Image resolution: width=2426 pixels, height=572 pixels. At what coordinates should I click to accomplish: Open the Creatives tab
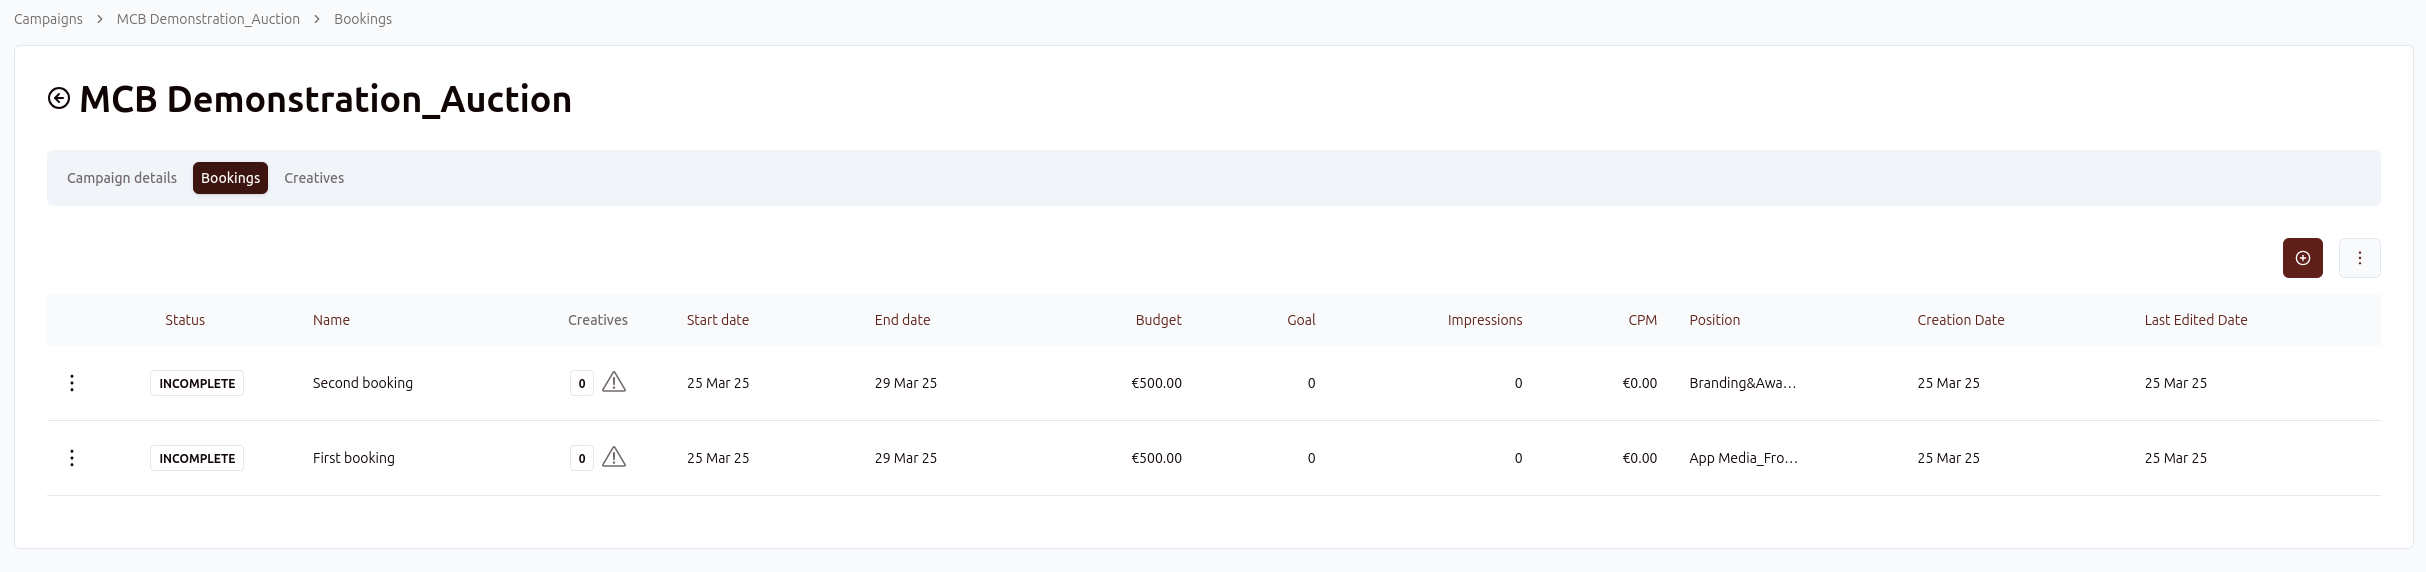click(314, 178)
